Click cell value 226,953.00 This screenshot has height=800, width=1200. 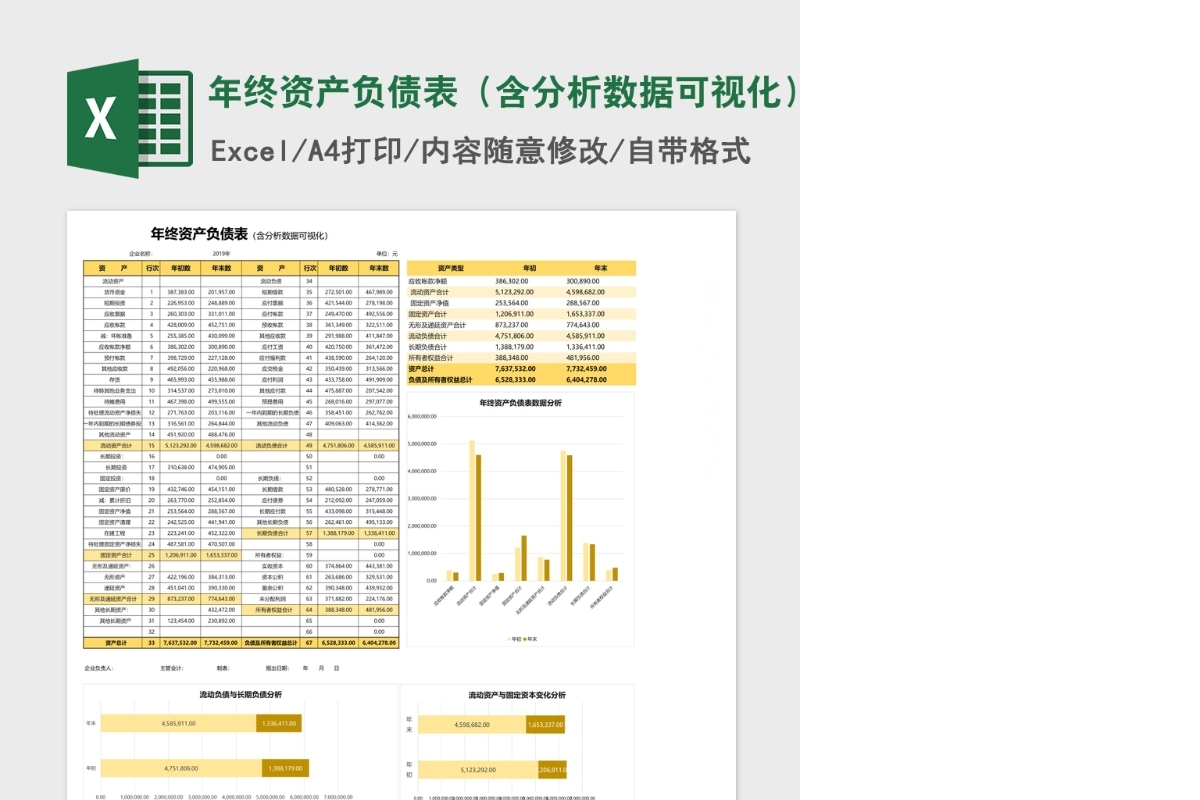[x=181, y=303]
